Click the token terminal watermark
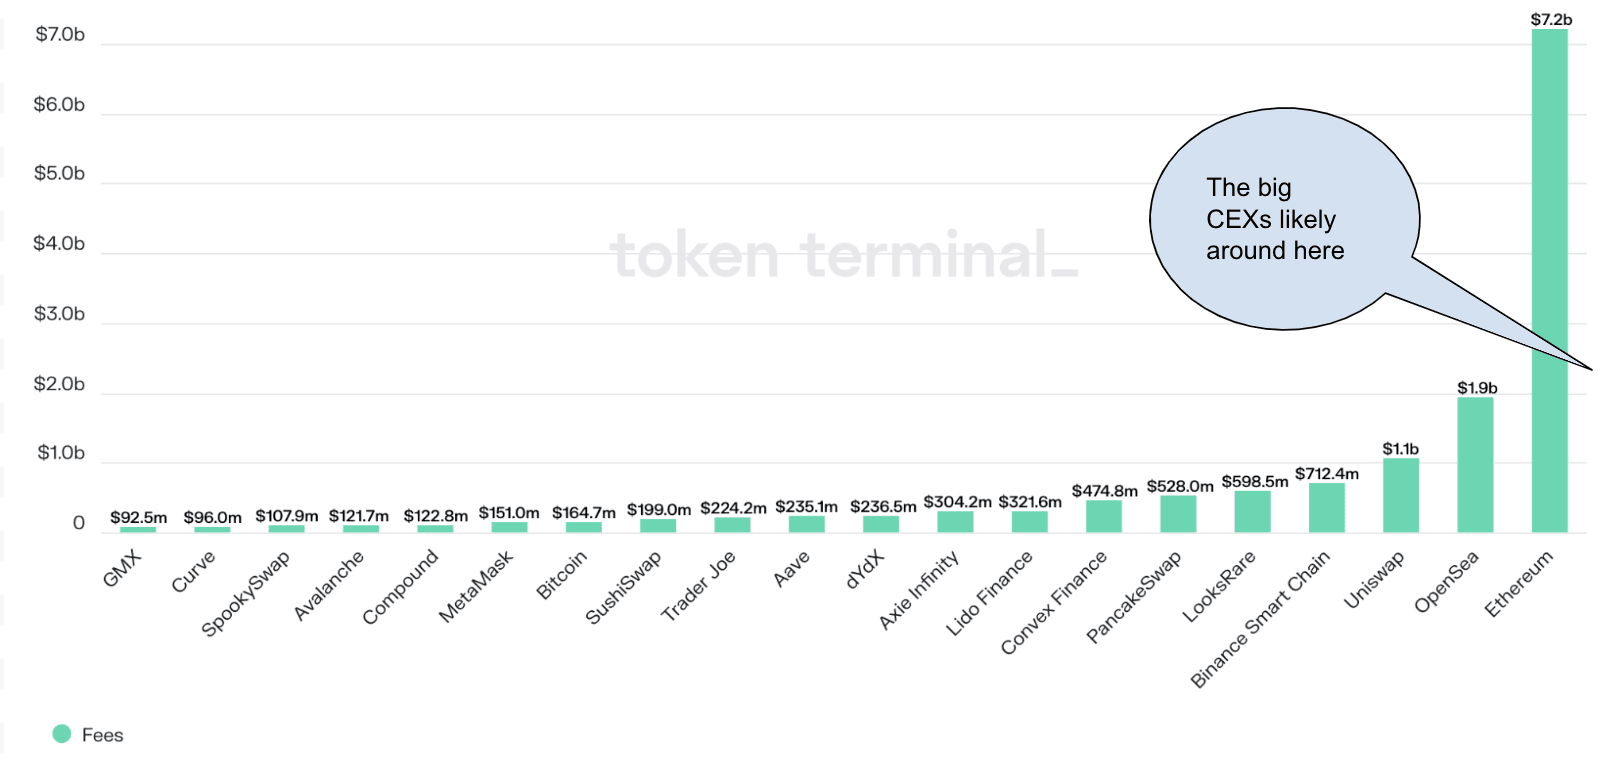The width and height of the screenshot is (1624, 760). tap(845, 255)
